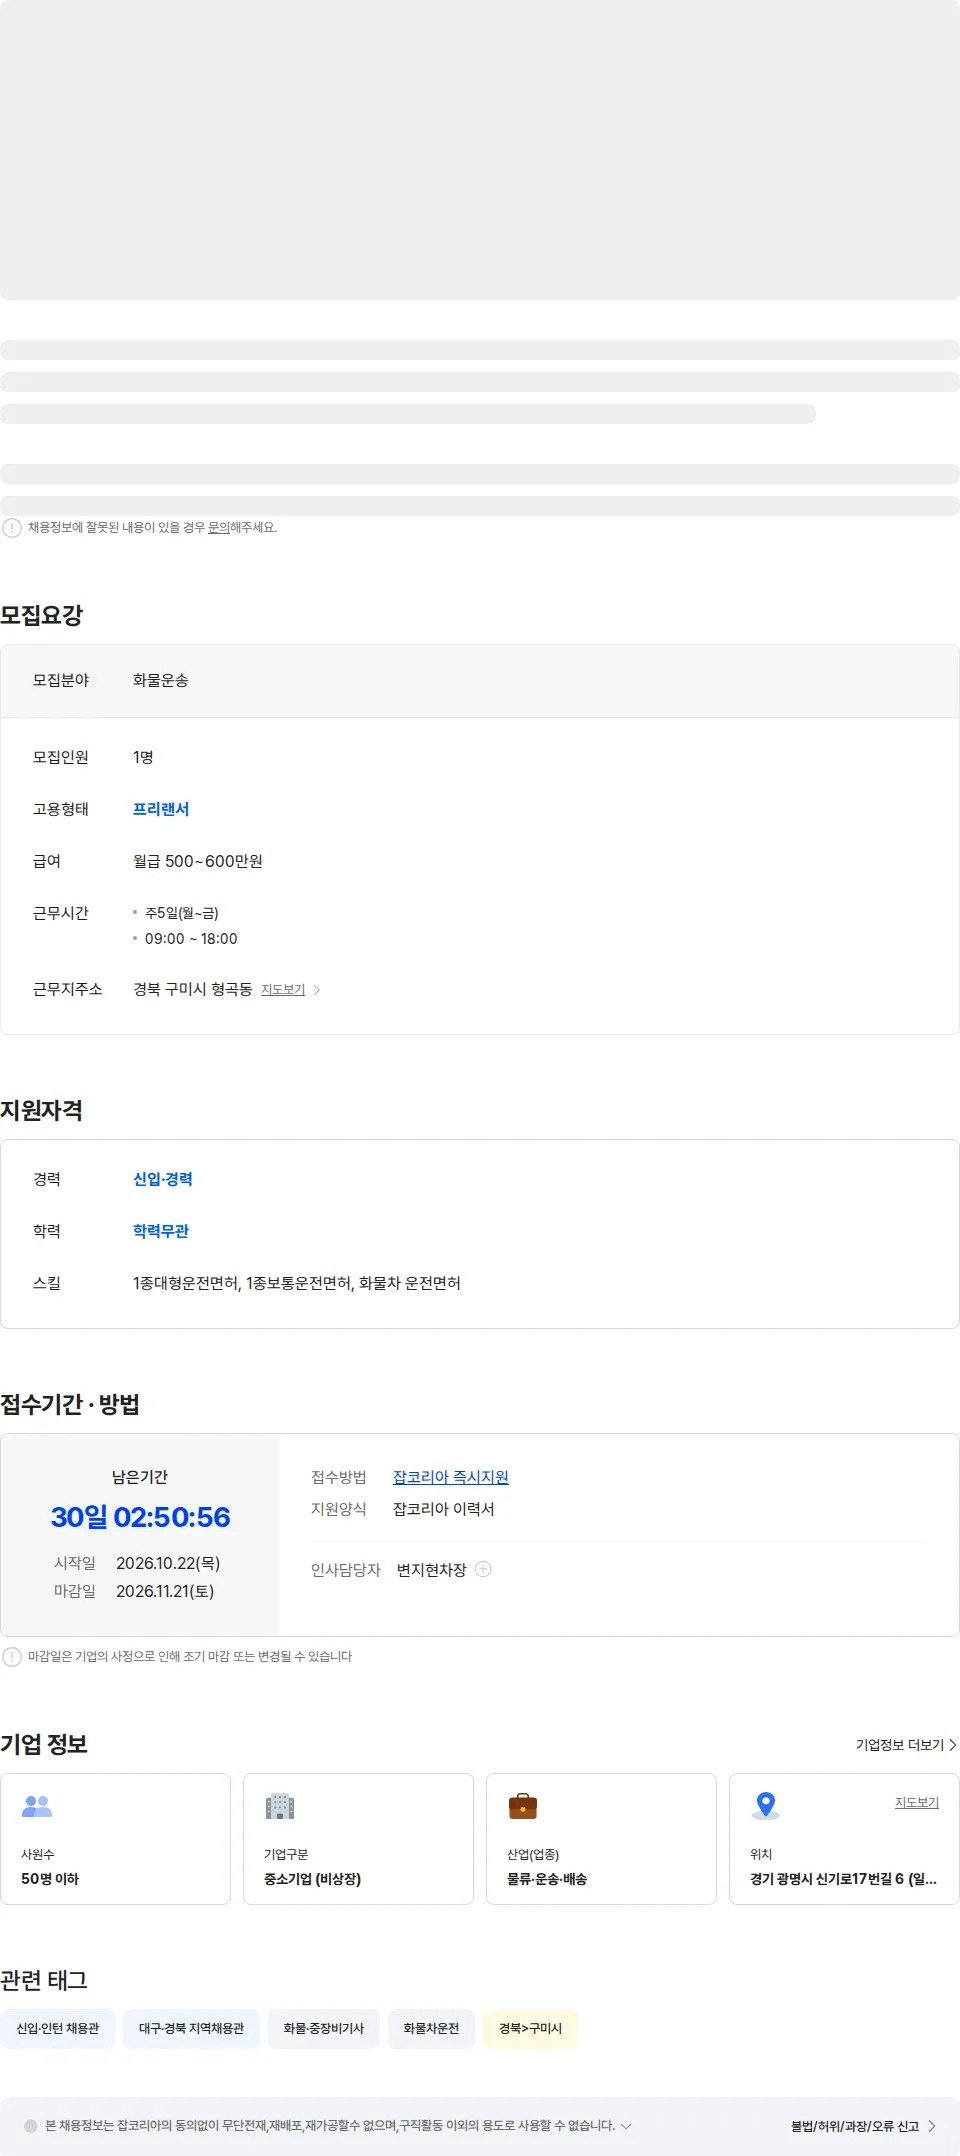This screenshot has height=2156, width=960.
Task: Click the 위치 map pin icon
Action: [766, 1806]
